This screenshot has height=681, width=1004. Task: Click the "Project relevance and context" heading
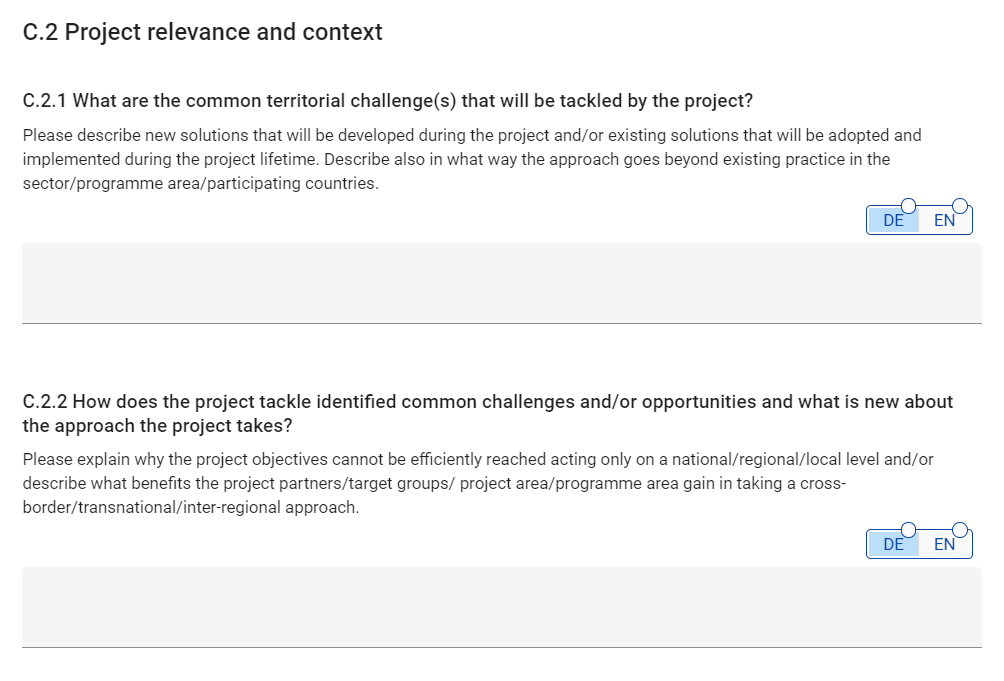[x=202, y=32]
